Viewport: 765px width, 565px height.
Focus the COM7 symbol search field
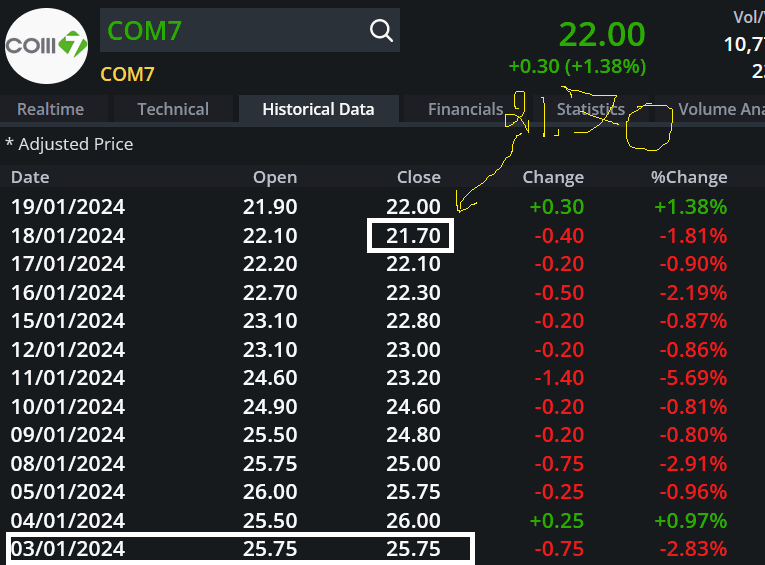click(x=250, y=30)
